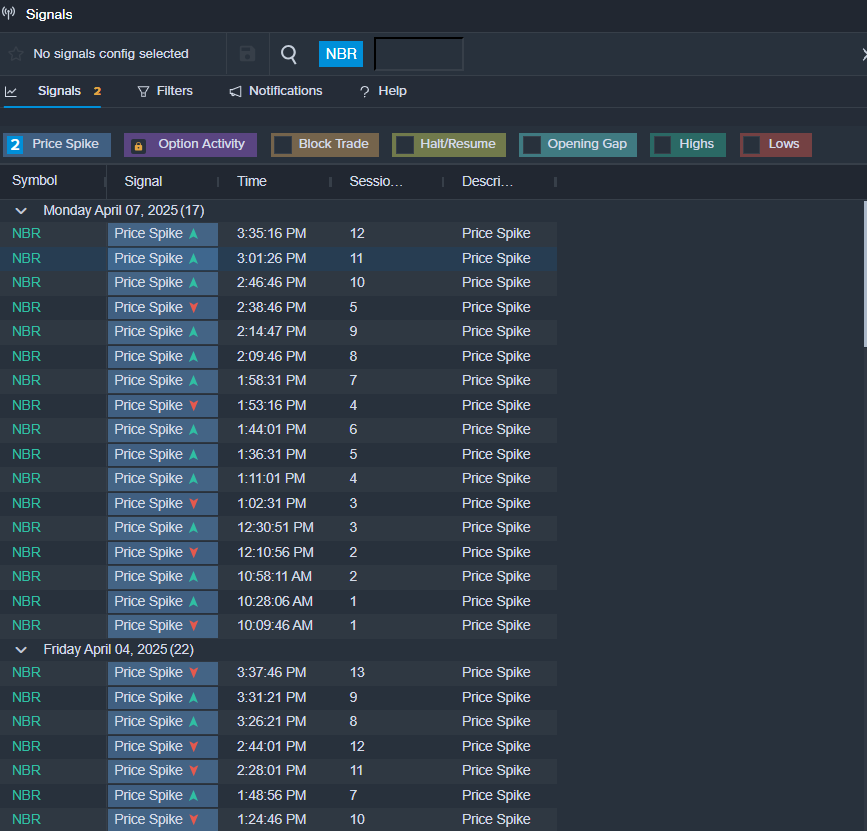Sort by the Signal column header

[x=143, y=181]
